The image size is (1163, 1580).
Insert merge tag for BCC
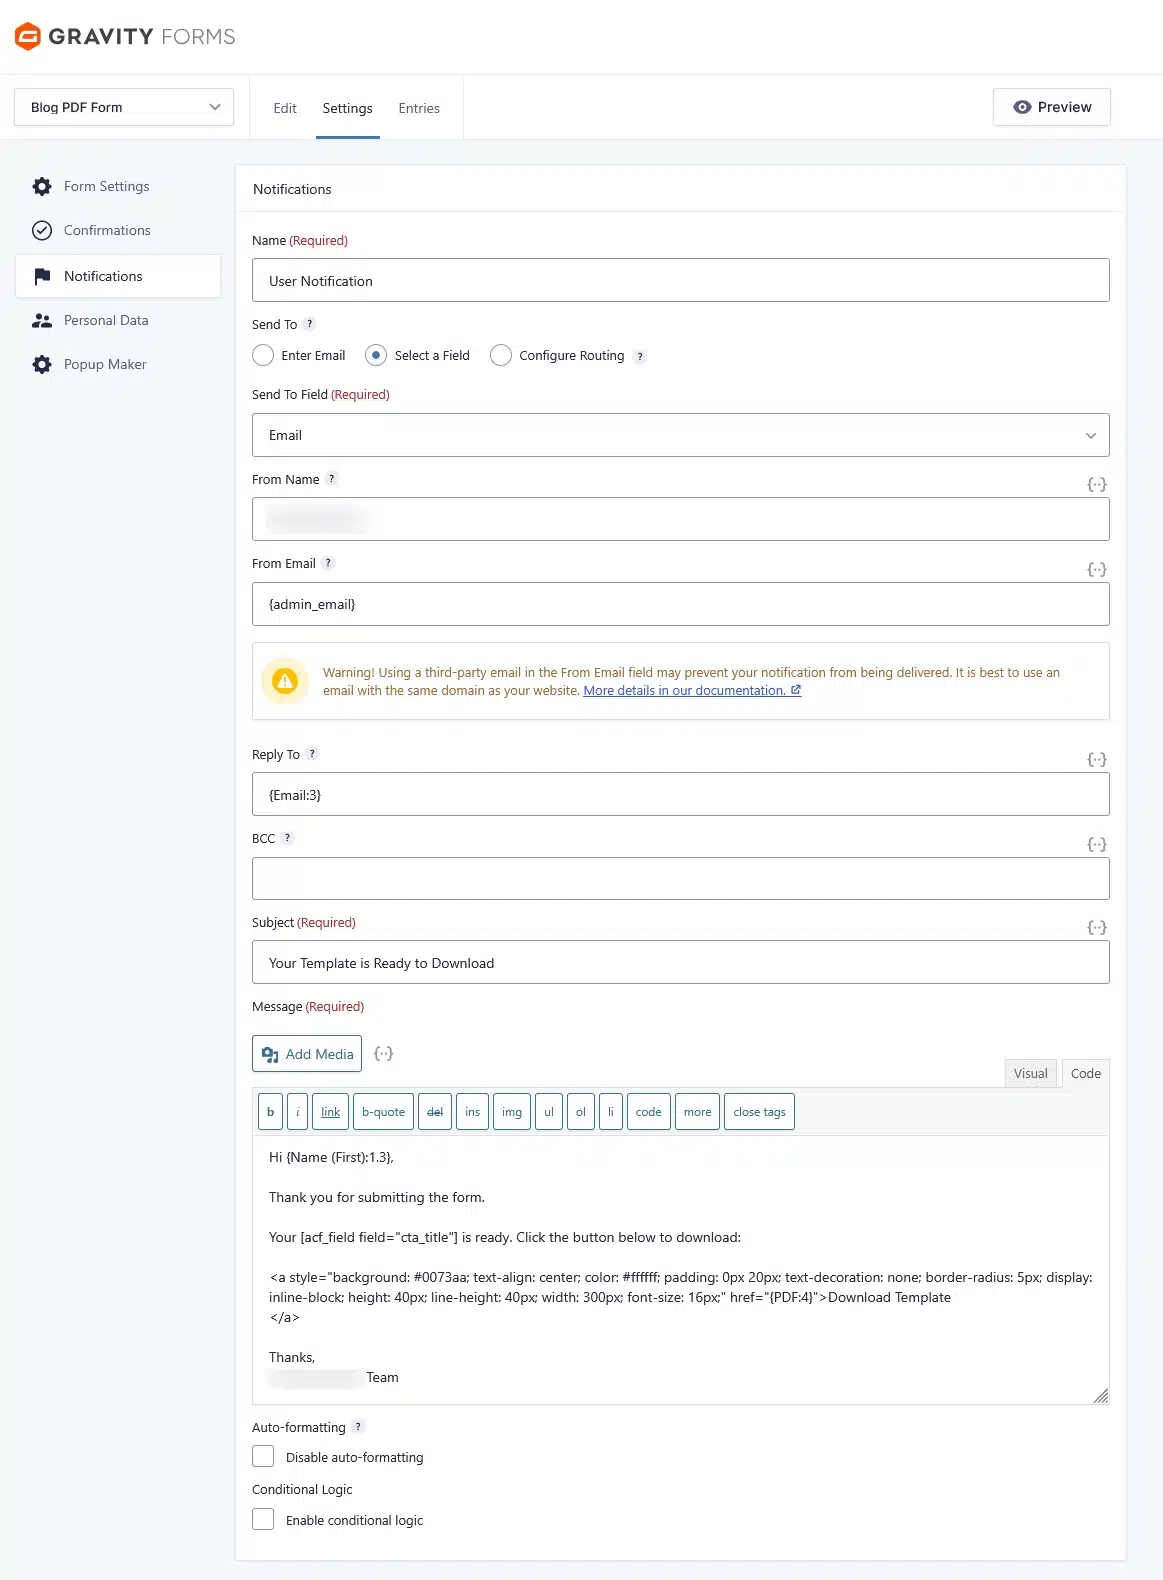click(1097, 844)
